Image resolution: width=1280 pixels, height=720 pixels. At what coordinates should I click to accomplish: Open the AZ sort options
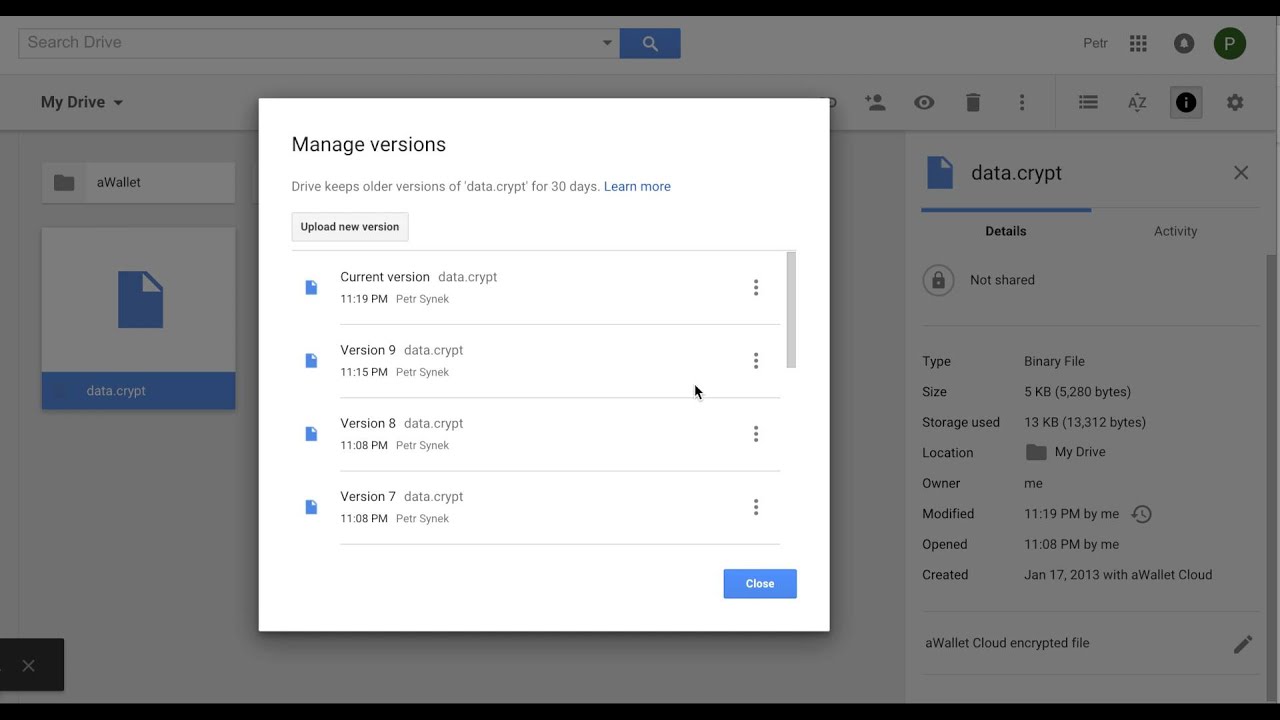coord(1137,102)
